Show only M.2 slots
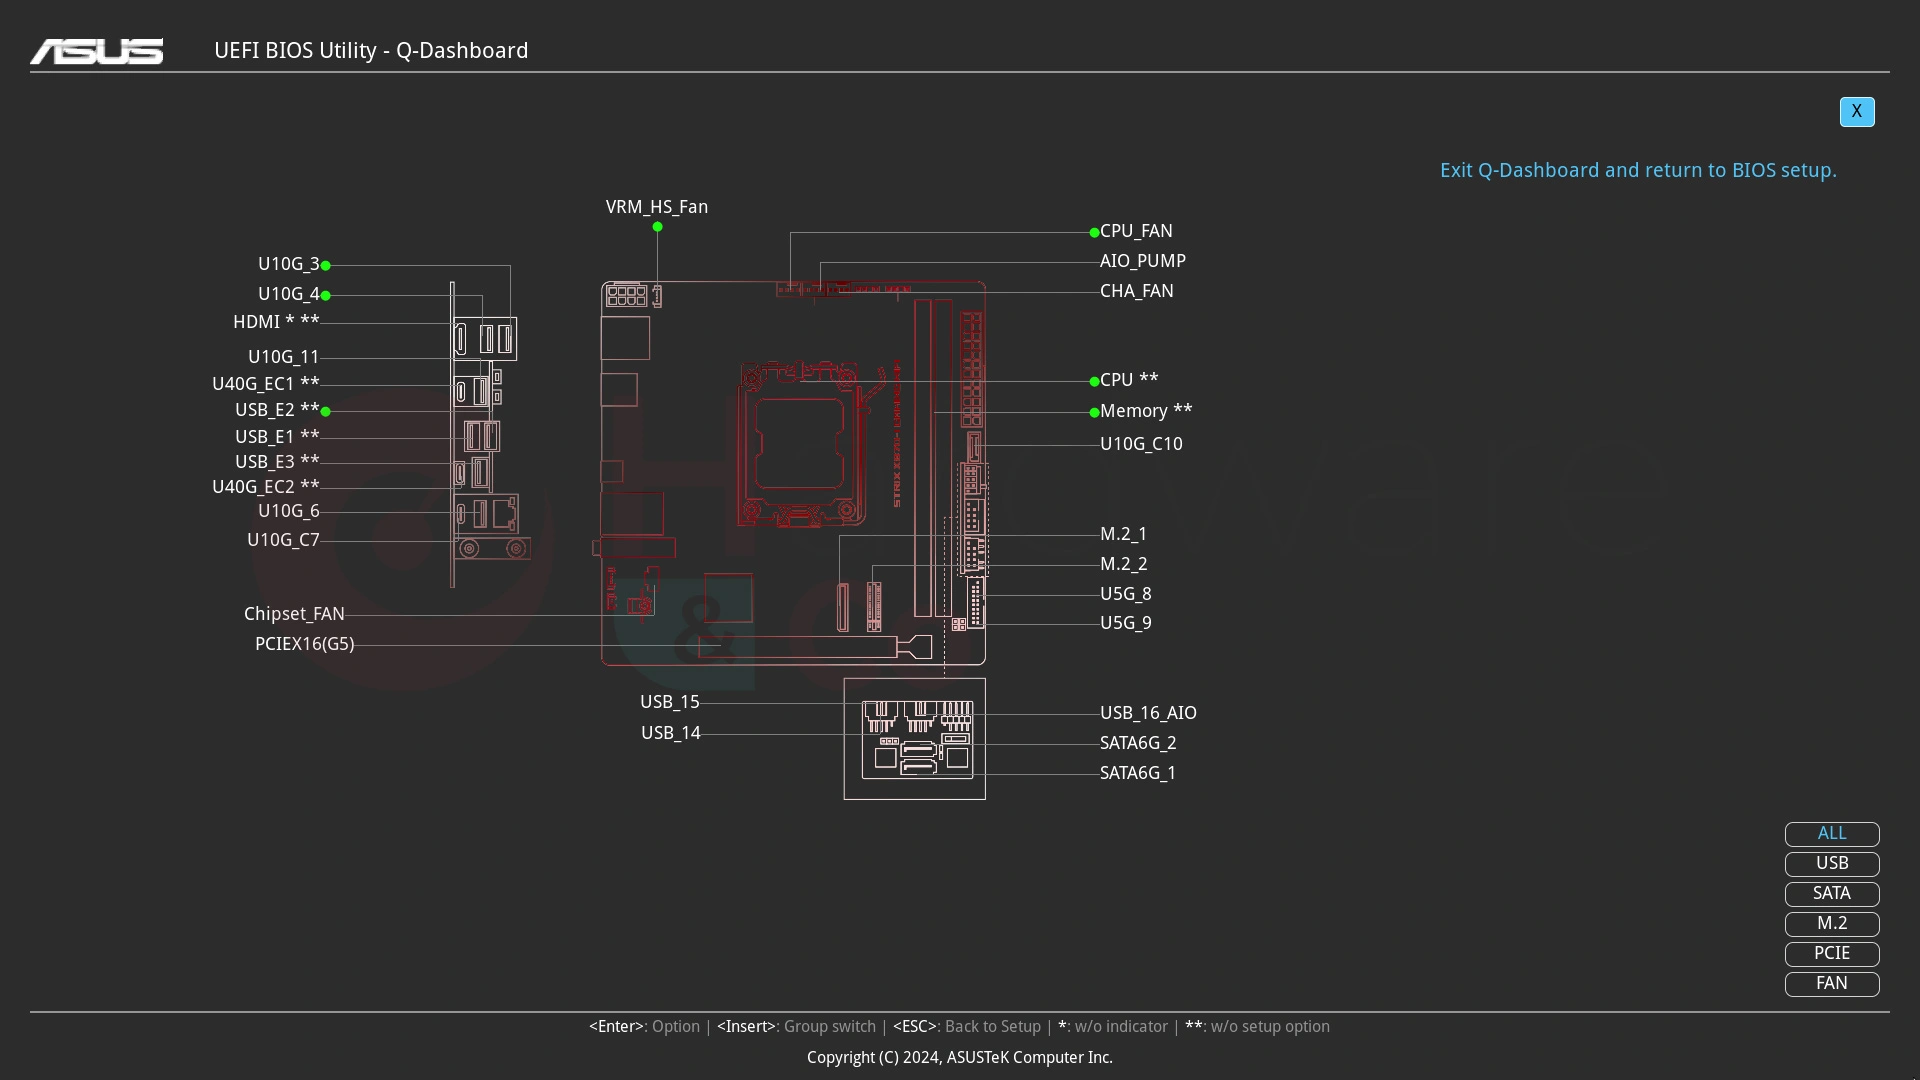1920x1080 pixels. pyautogui.click(x=1832, y=924)
